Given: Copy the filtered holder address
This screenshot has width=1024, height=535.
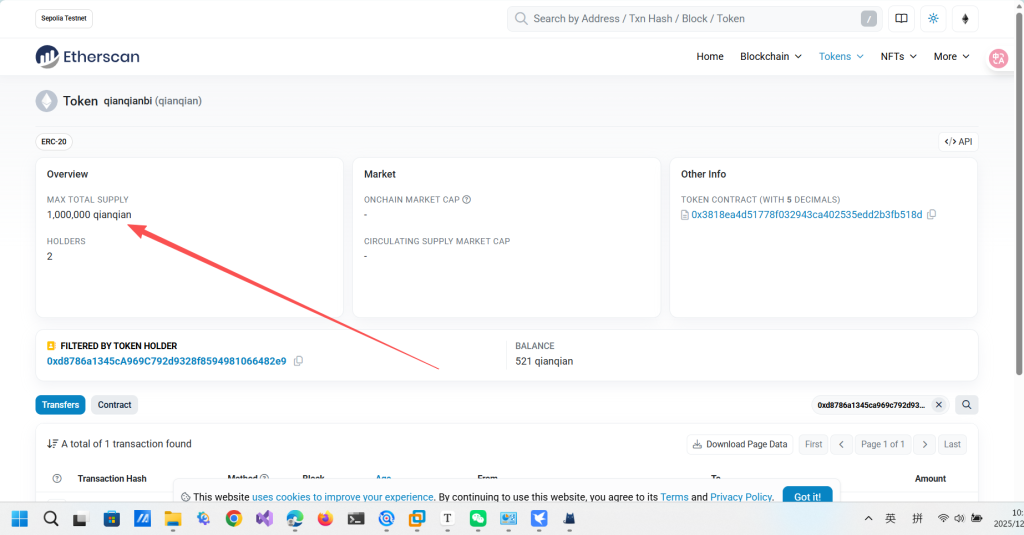Looking at the screenshot, I should (298, 361).
